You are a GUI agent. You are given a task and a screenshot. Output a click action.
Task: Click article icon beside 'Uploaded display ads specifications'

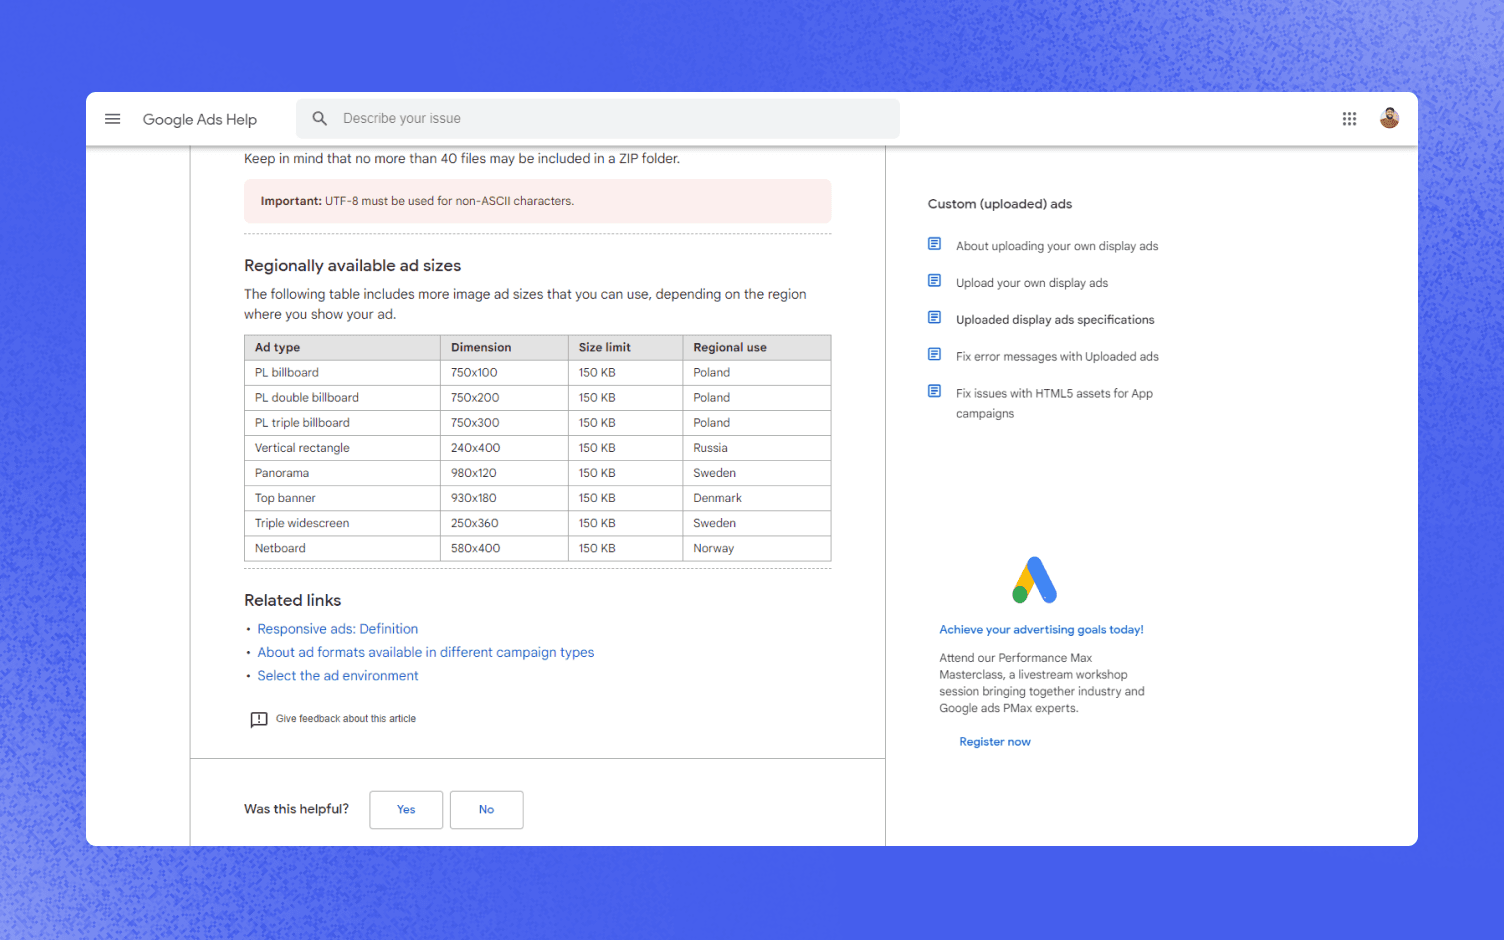(934, 318)
